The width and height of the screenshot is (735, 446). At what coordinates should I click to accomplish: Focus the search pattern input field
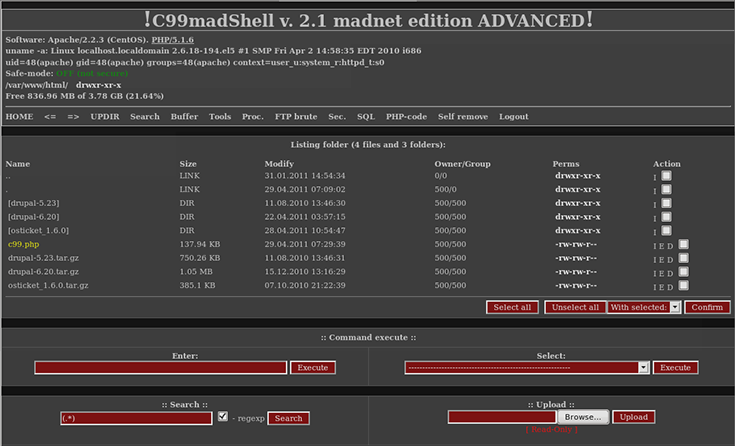click(x=136, y=418)
